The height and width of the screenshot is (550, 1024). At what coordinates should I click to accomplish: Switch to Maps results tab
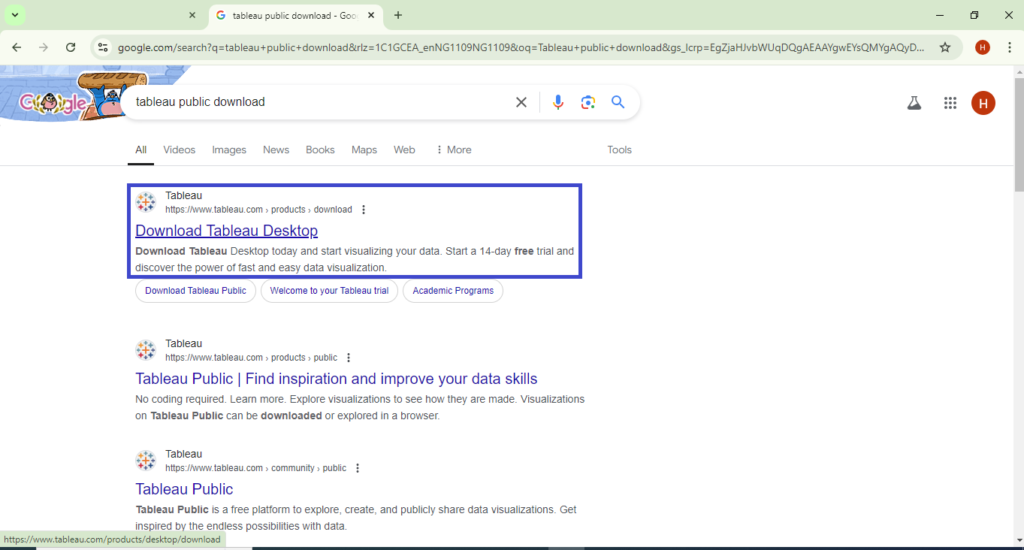(364, 150)
